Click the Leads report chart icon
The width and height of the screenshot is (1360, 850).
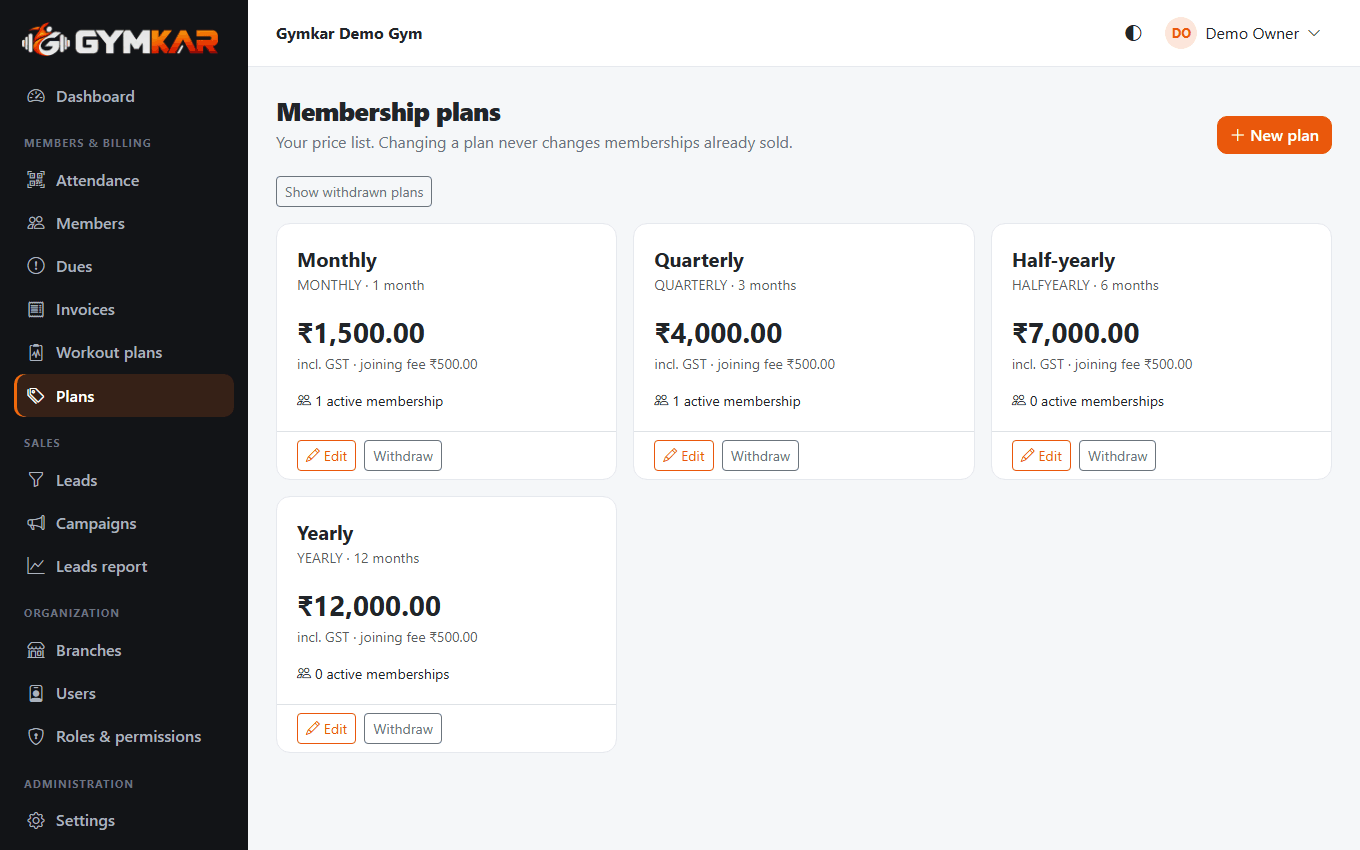pos(36,566)
